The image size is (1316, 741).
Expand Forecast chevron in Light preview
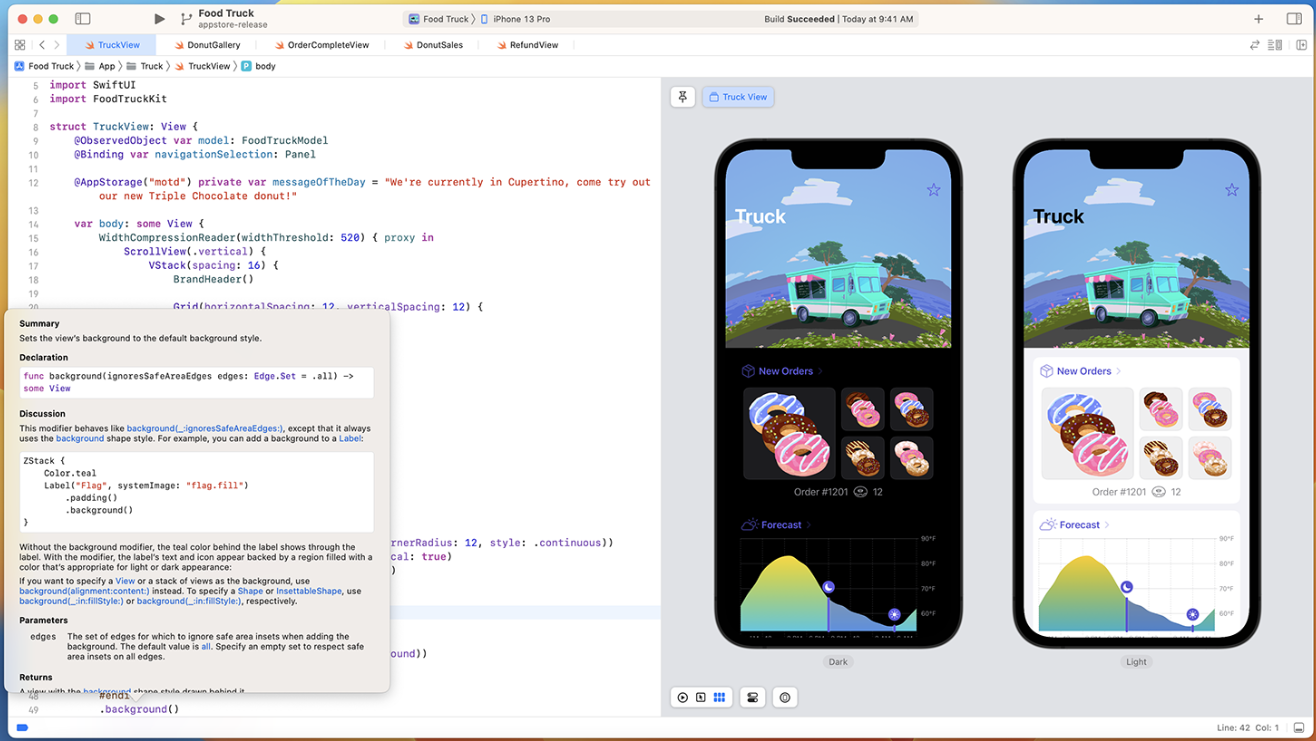(x=1108, y=525)
